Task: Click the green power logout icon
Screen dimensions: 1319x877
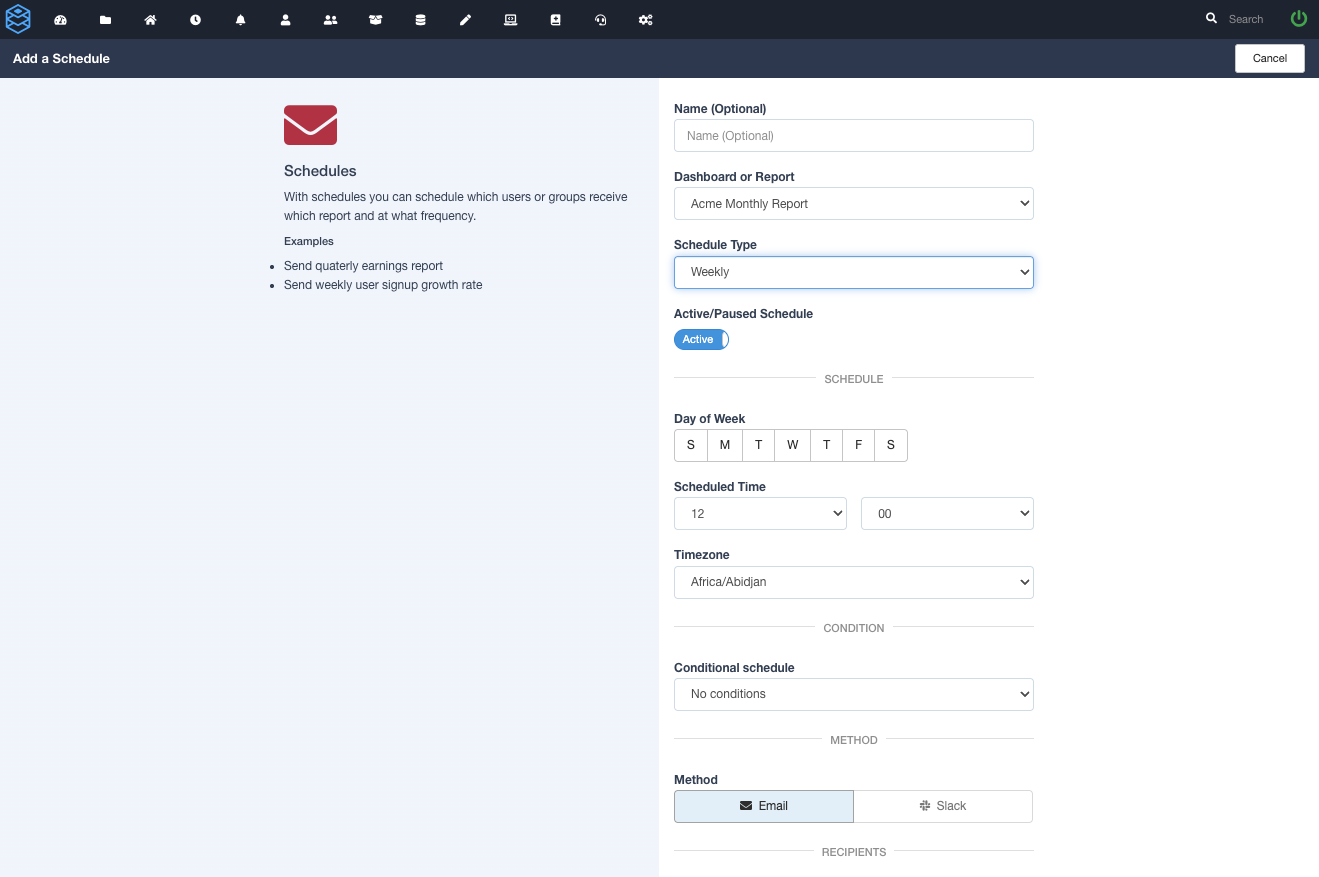Action: tap(1298, 18)
